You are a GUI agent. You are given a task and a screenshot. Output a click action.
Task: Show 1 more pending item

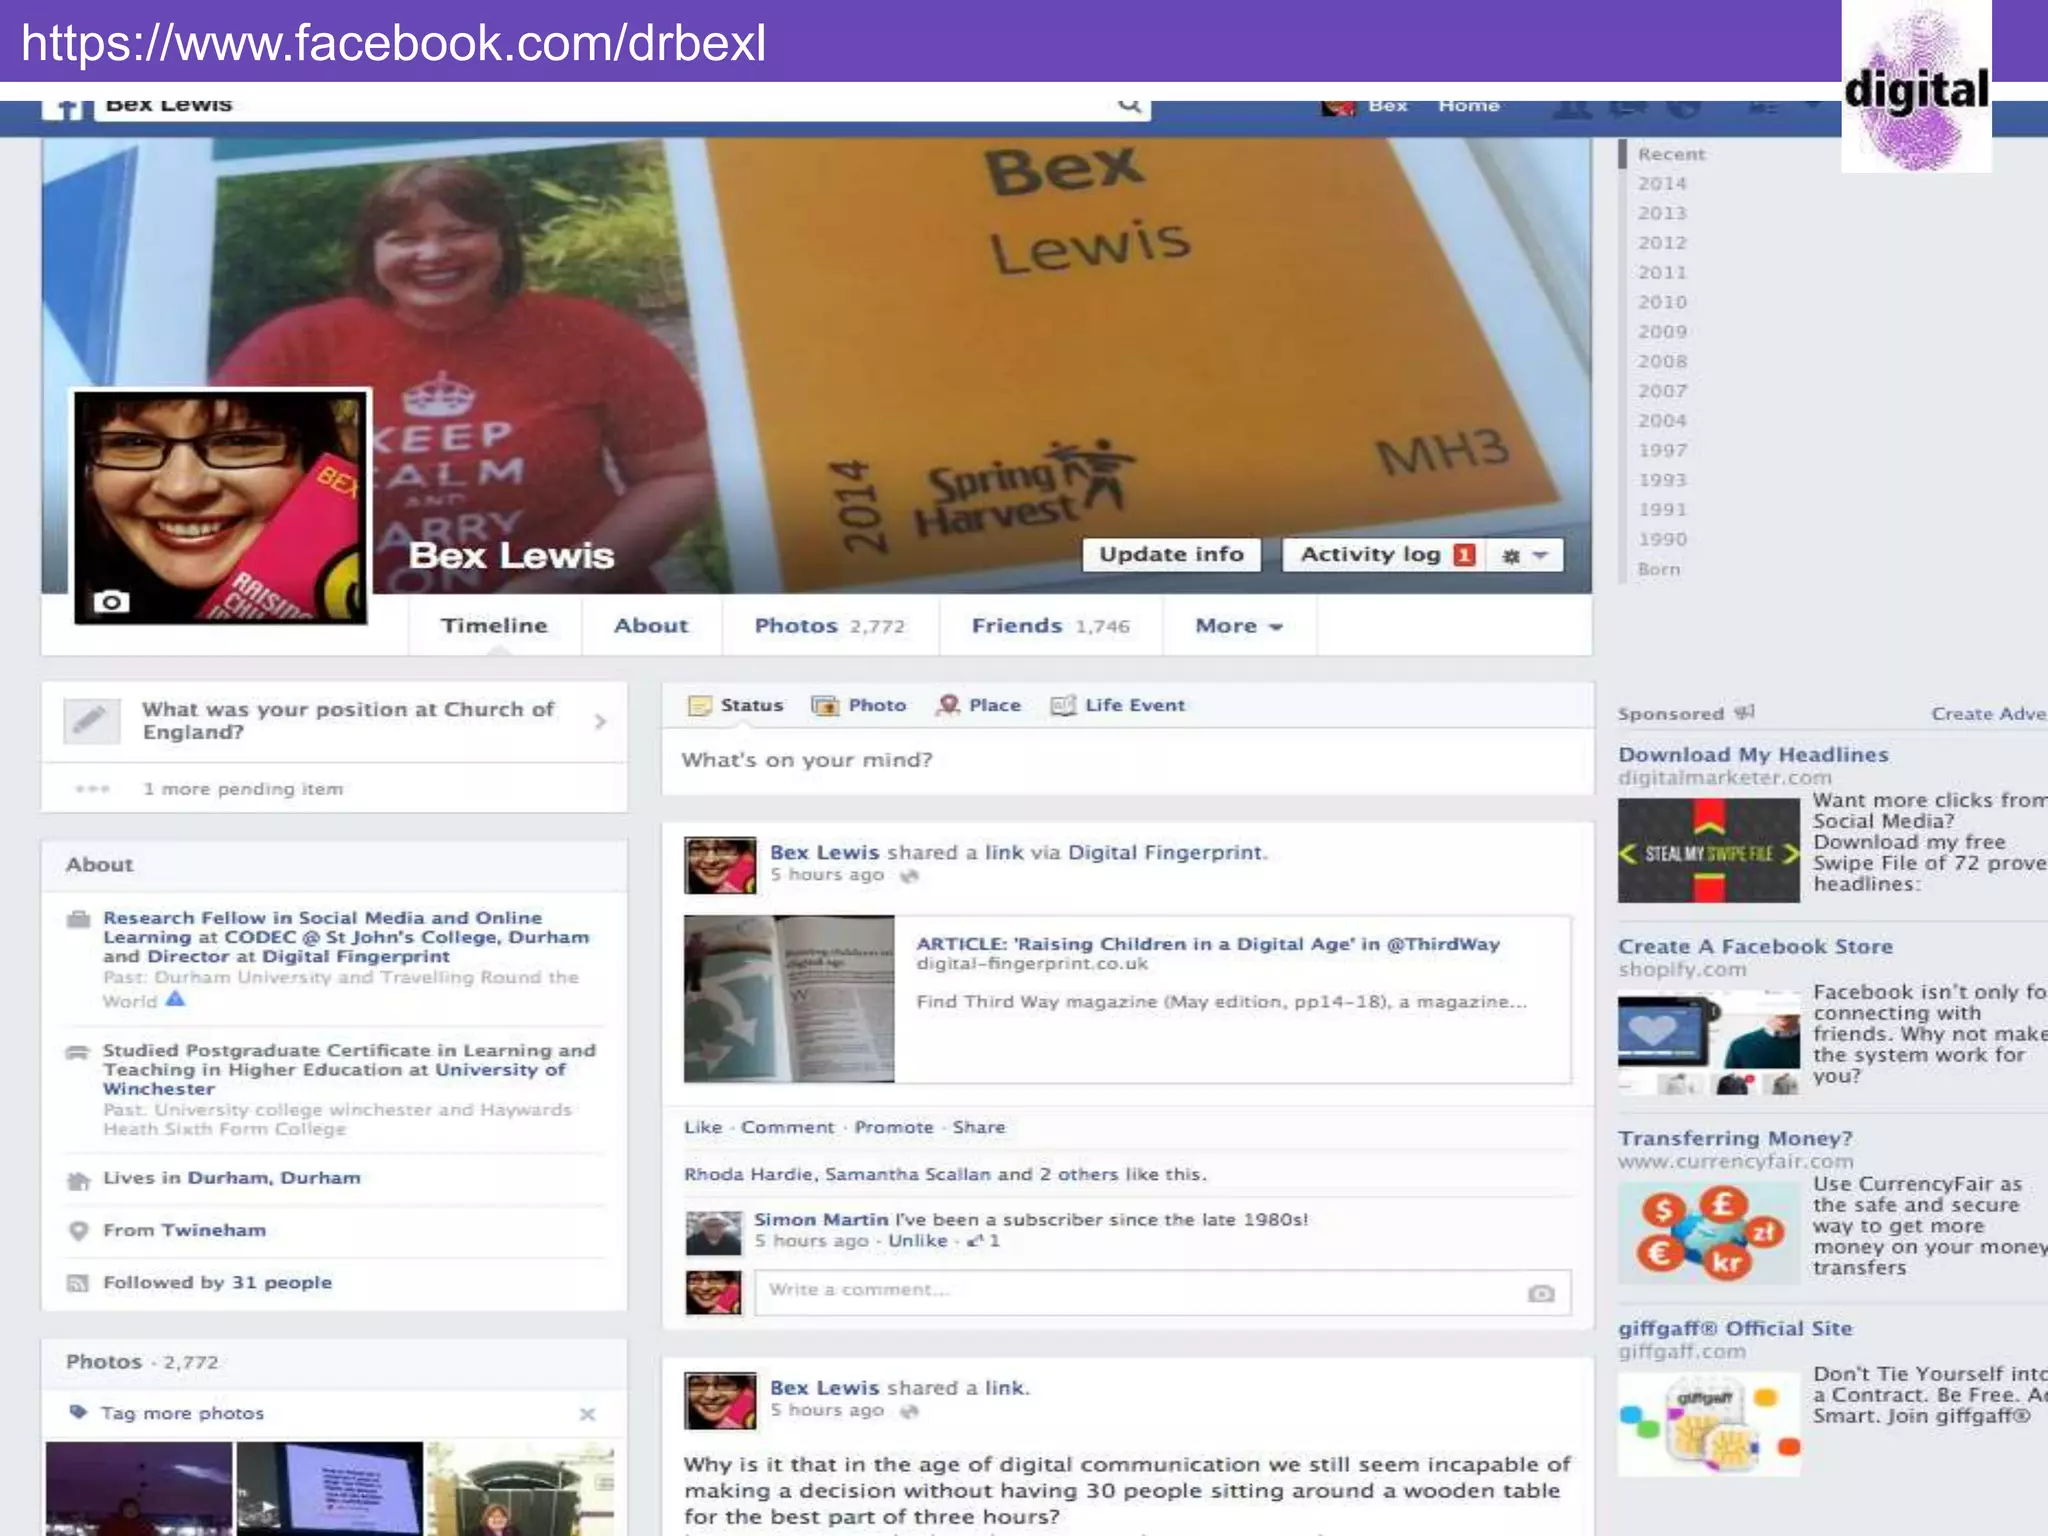click(x=242, y=789)
